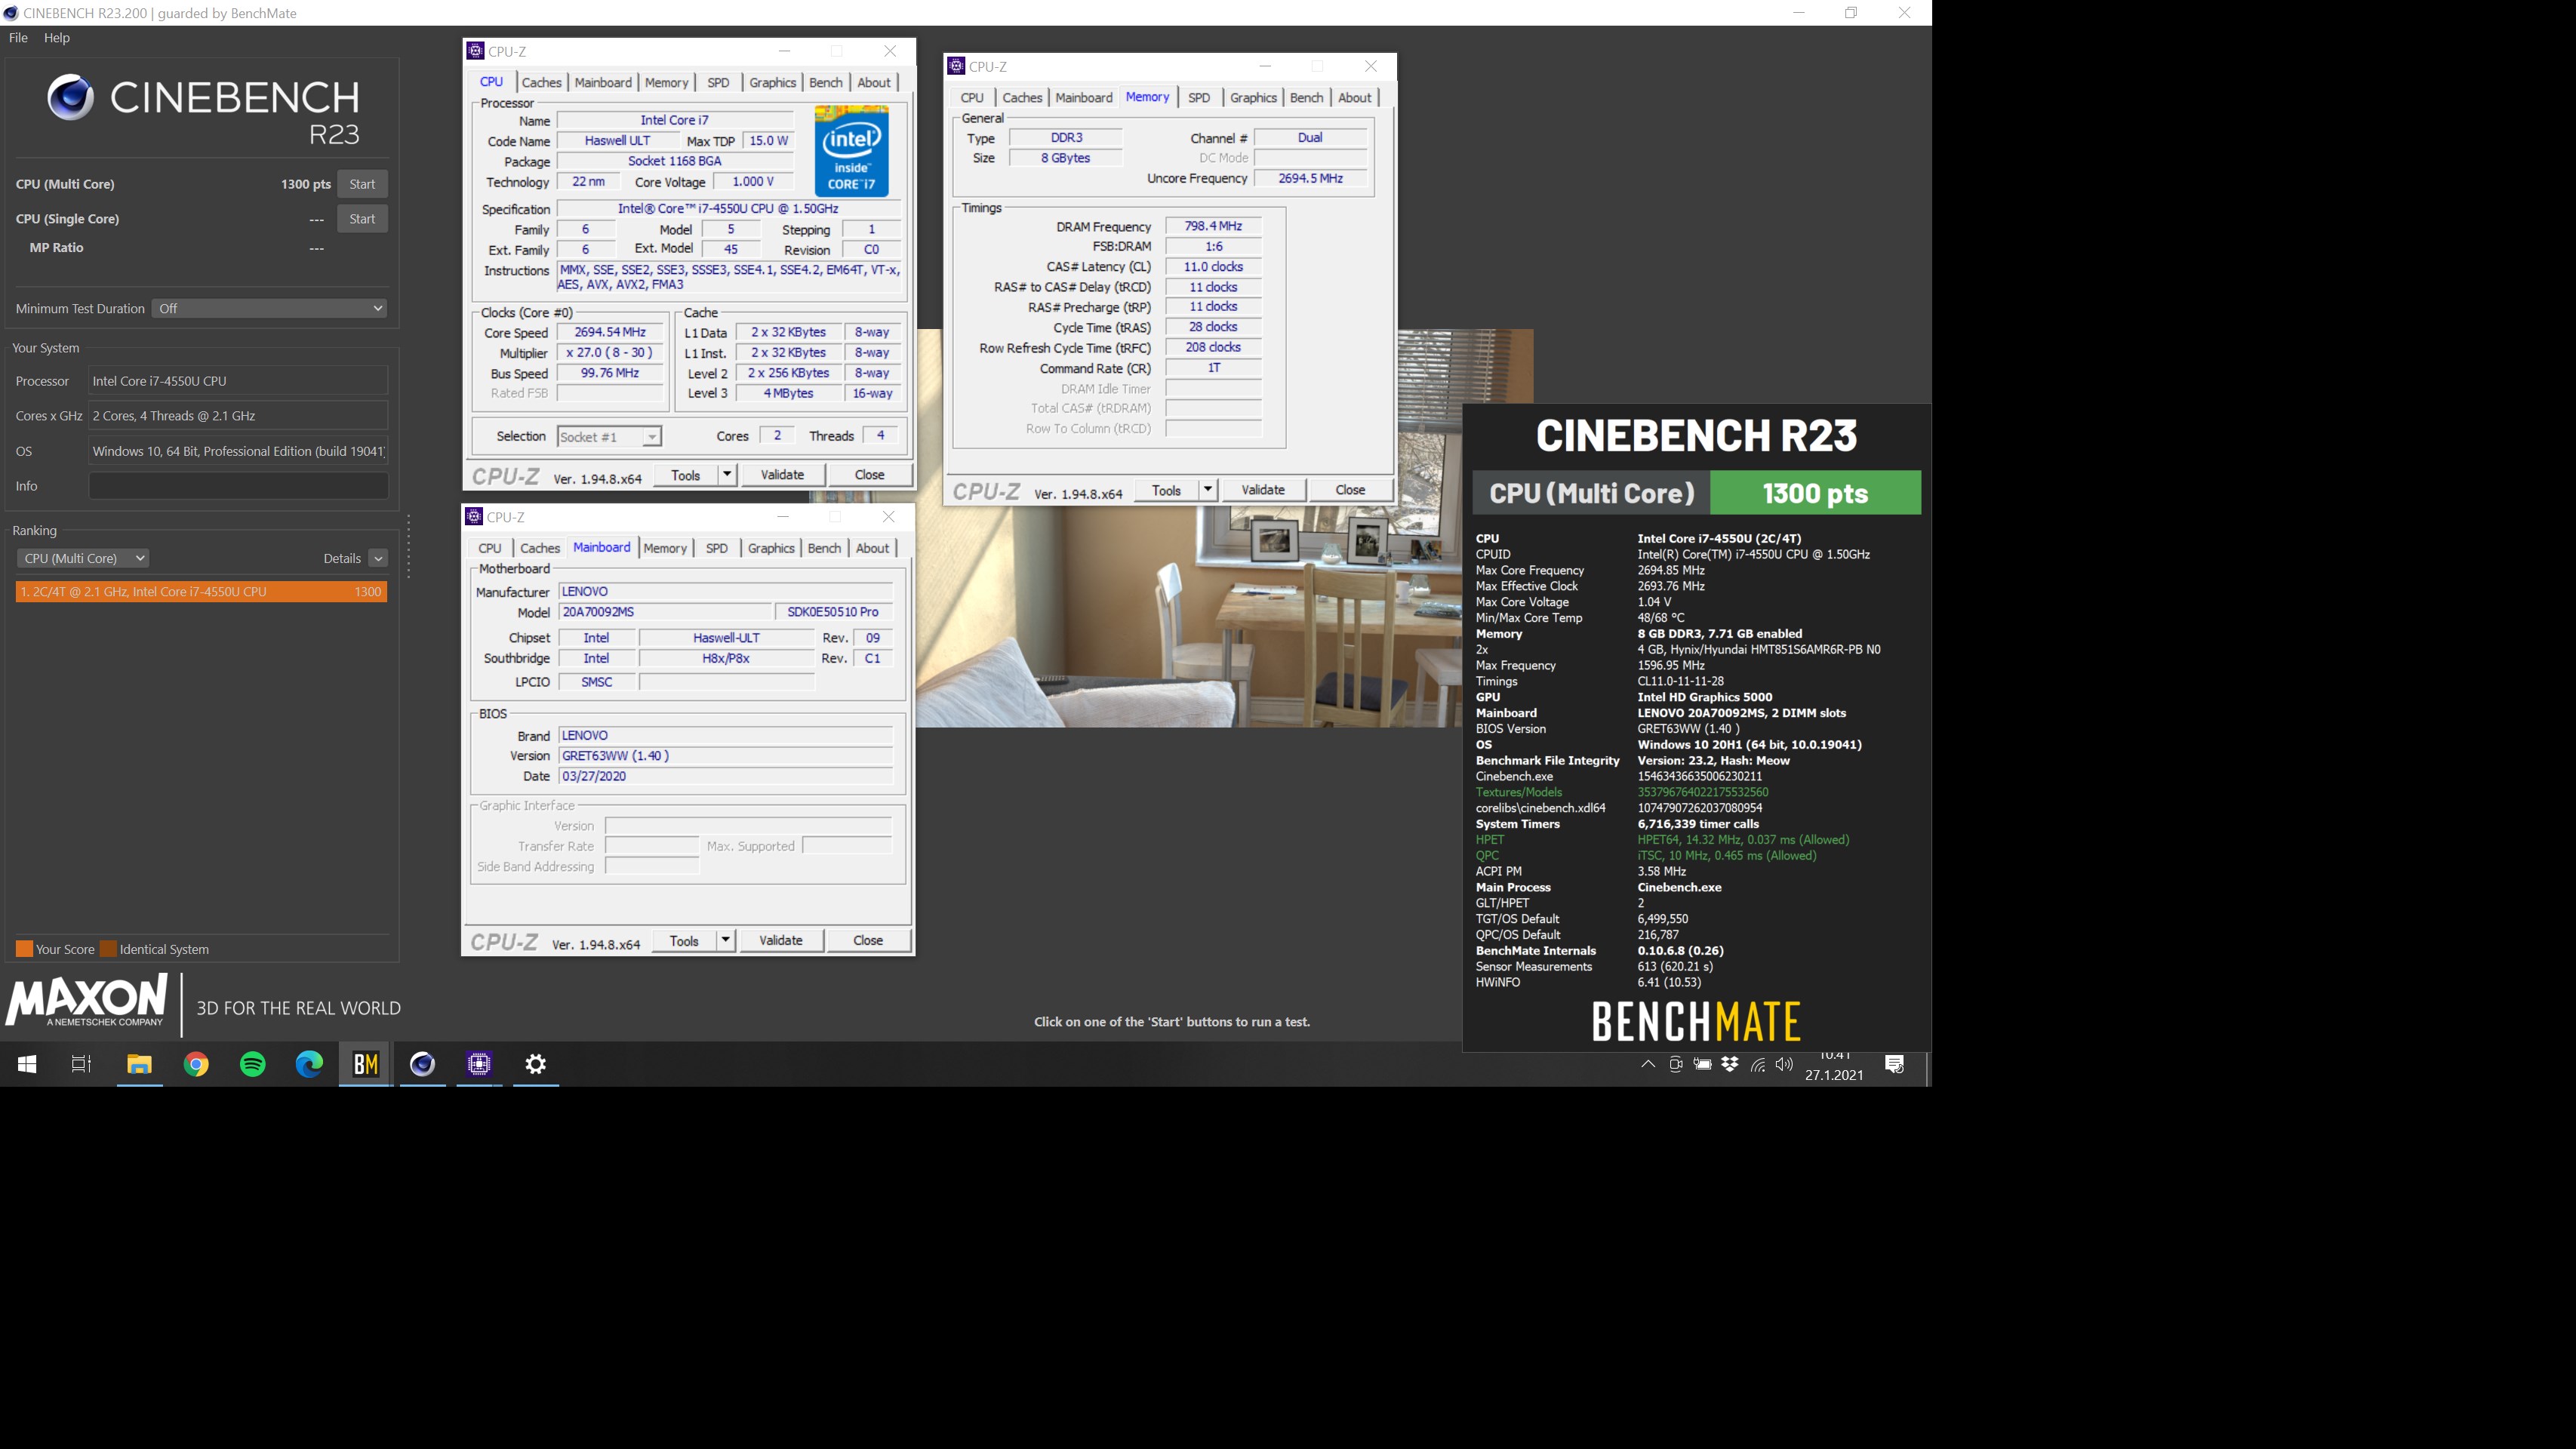The image size is (2576, 1449).
Task: Open Tools dropdown arrow in CPU-Z Mainboard window
Action: pos(725,940)
